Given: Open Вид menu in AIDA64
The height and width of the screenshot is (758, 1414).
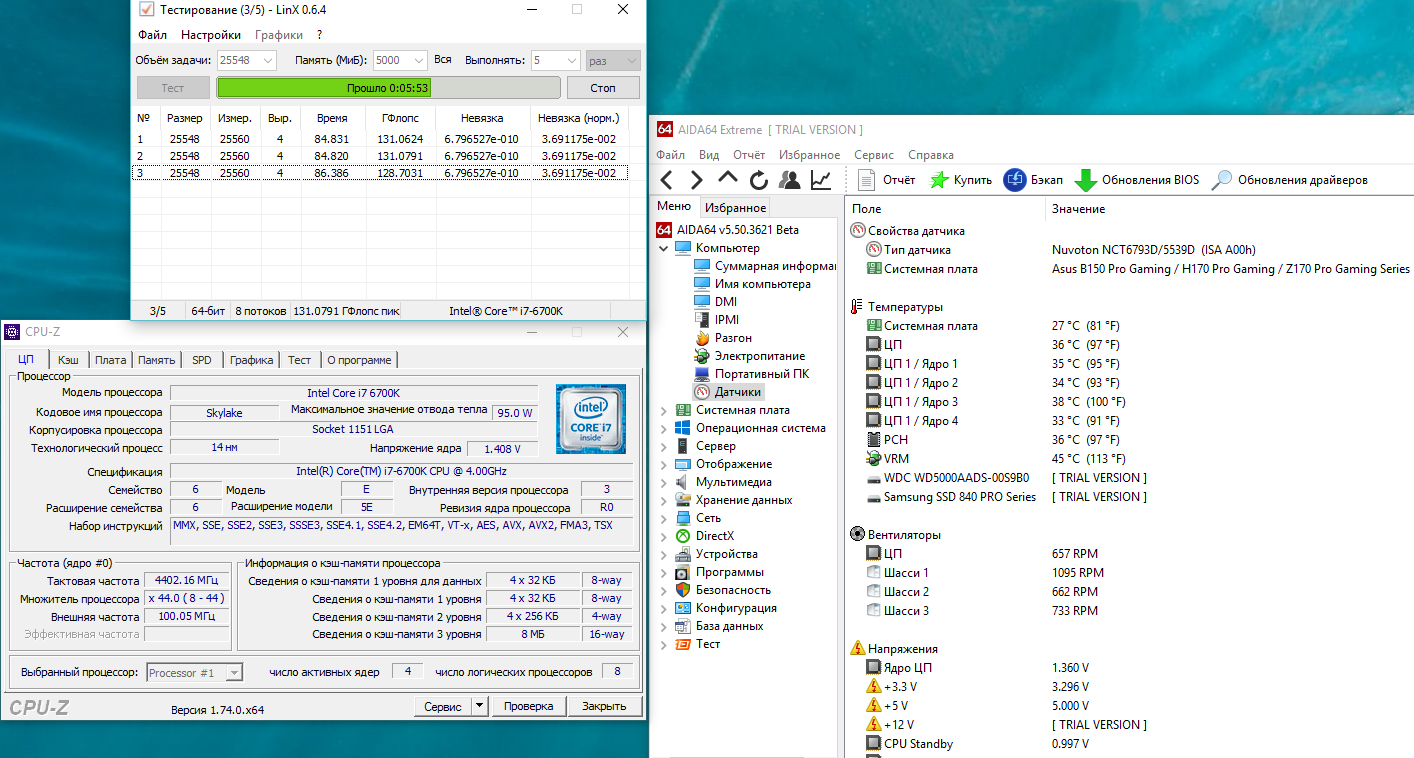Looking at the screenshot, I should pos(709,155).
